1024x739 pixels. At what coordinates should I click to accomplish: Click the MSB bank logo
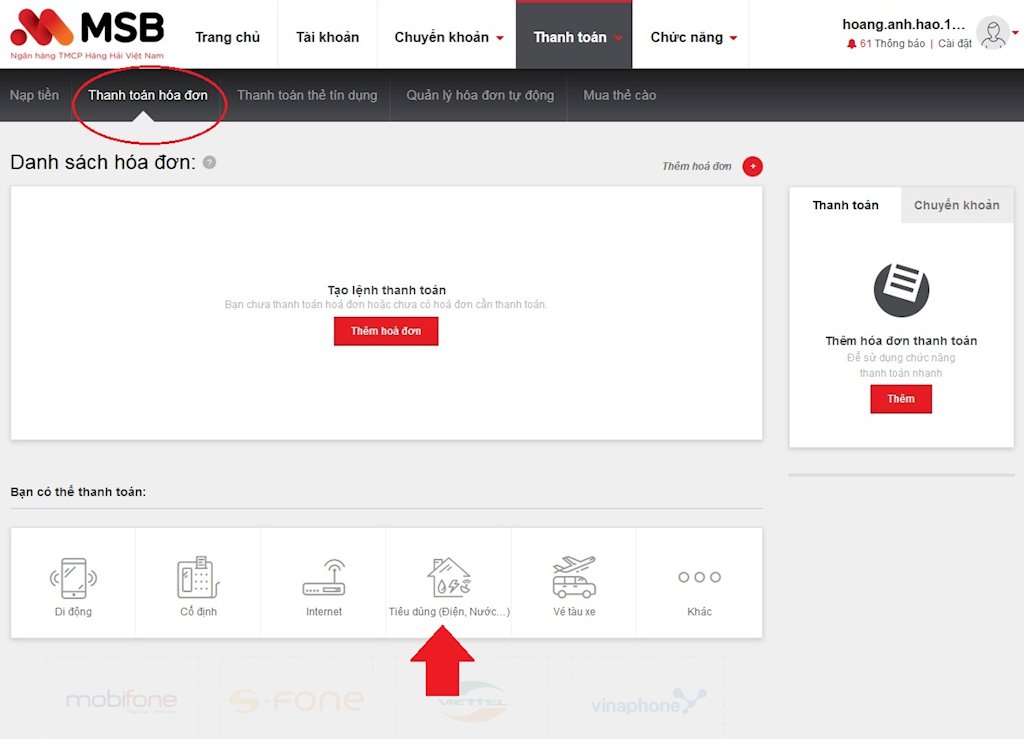[85, 30]
